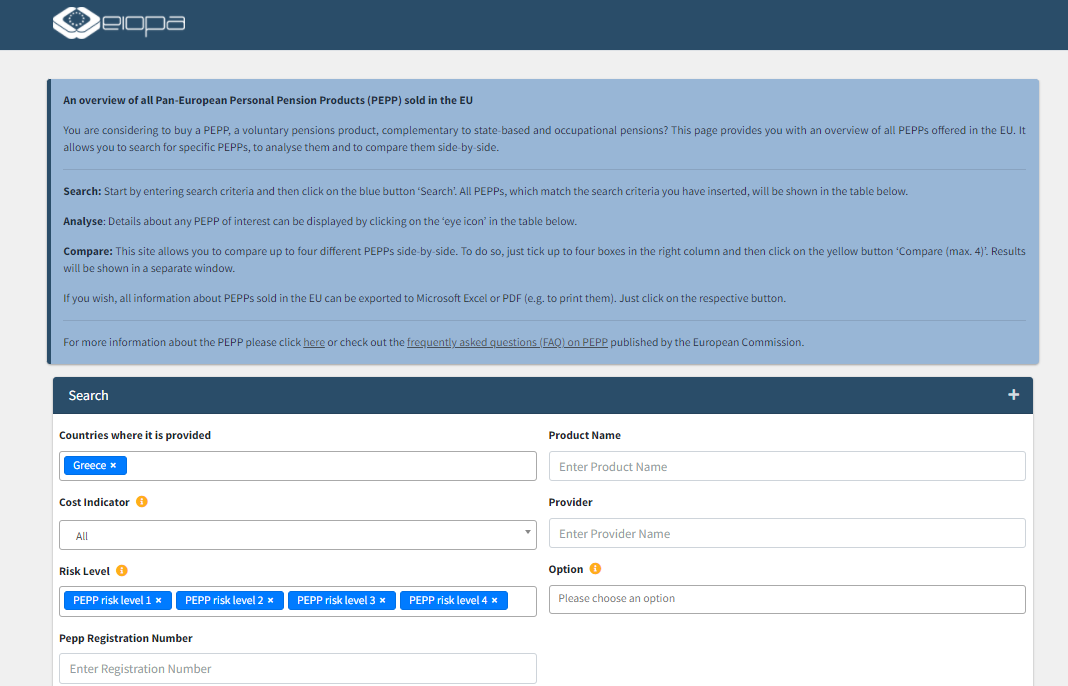
Task: Remove PEPP risk level 1 tag
Action: [158, 601]
